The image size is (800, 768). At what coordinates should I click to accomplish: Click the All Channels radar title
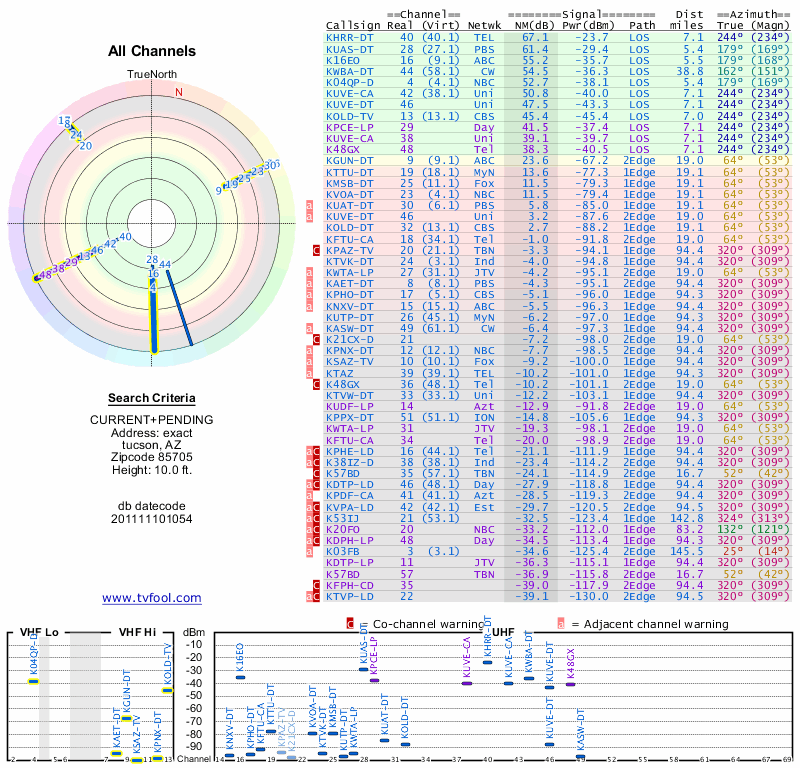point(152,51)
